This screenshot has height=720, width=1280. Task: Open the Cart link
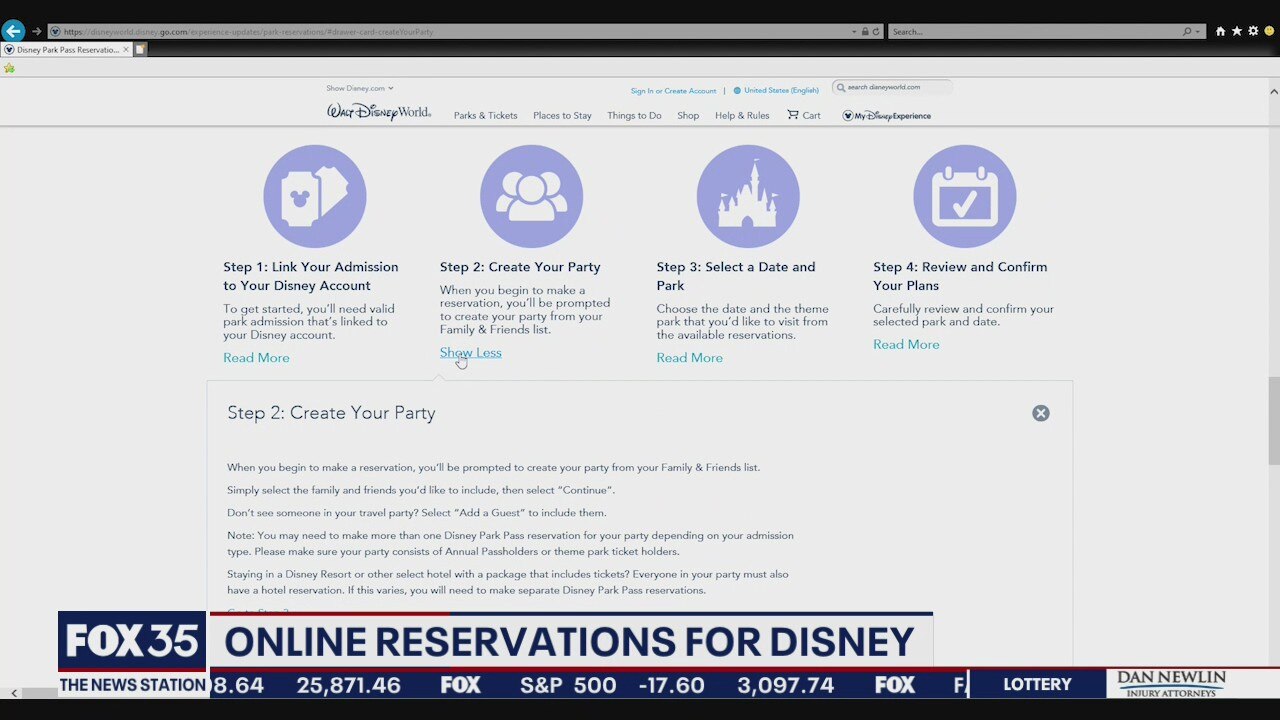[804, 116]
